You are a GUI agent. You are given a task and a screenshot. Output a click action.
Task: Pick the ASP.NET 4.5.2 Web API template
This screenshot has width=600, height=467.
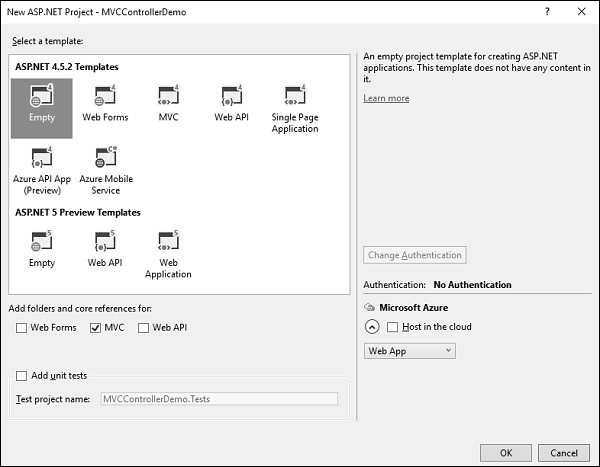click(231, 103)
